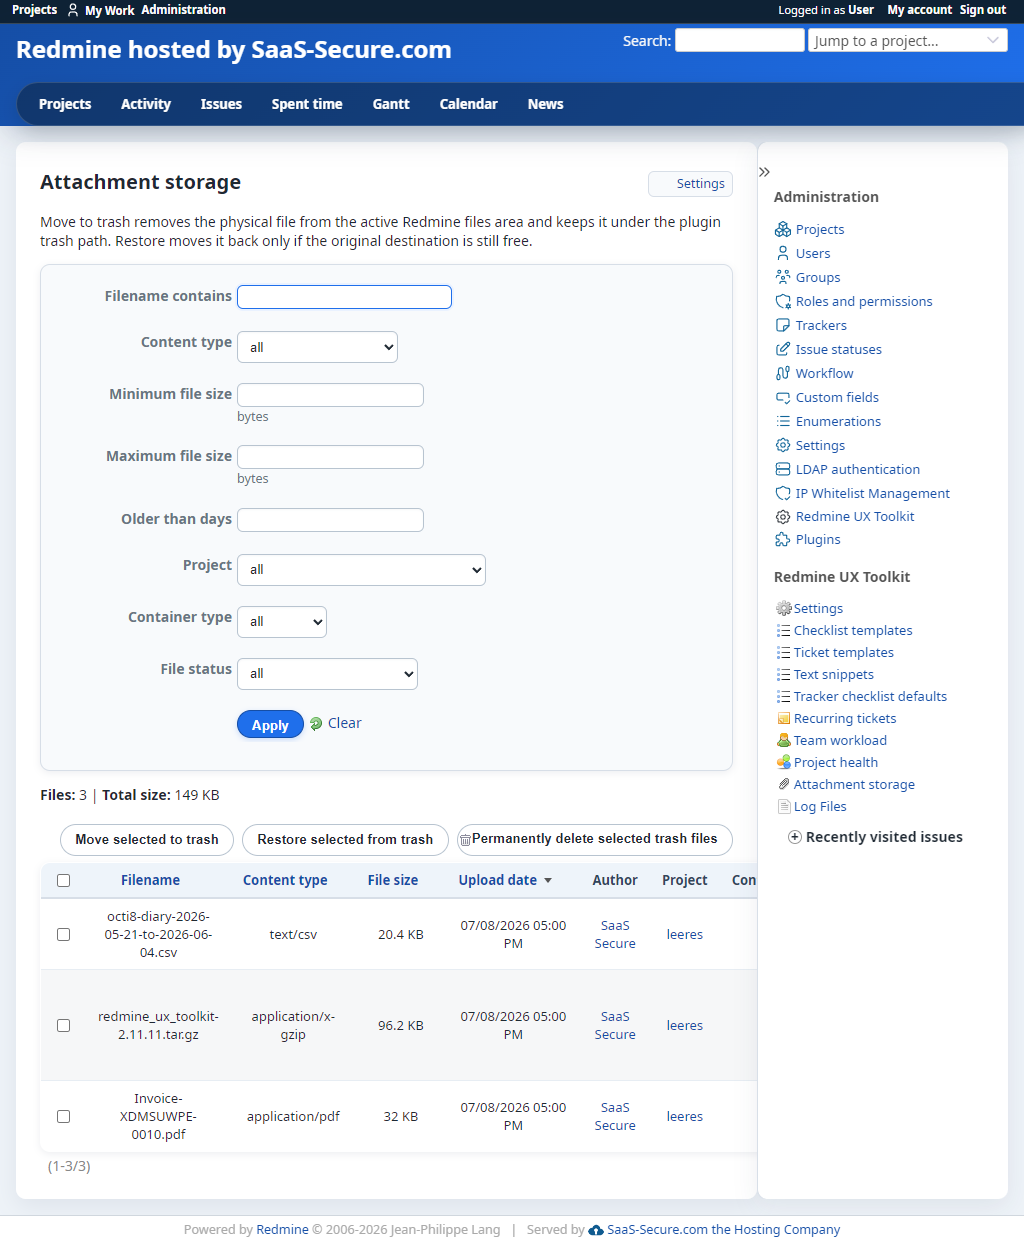Open the Activity tab

[146, 104]
